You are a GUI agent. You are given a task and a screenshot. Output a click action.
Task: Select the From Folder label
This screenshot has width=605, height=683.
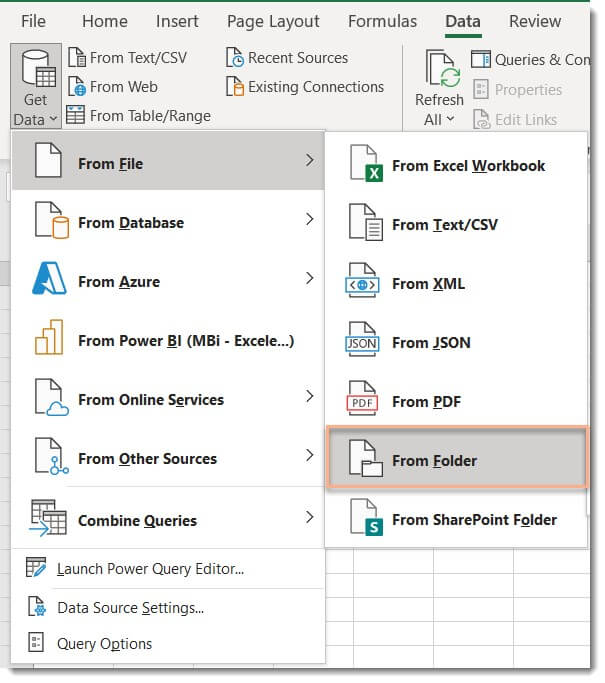(x=435, y=461)
